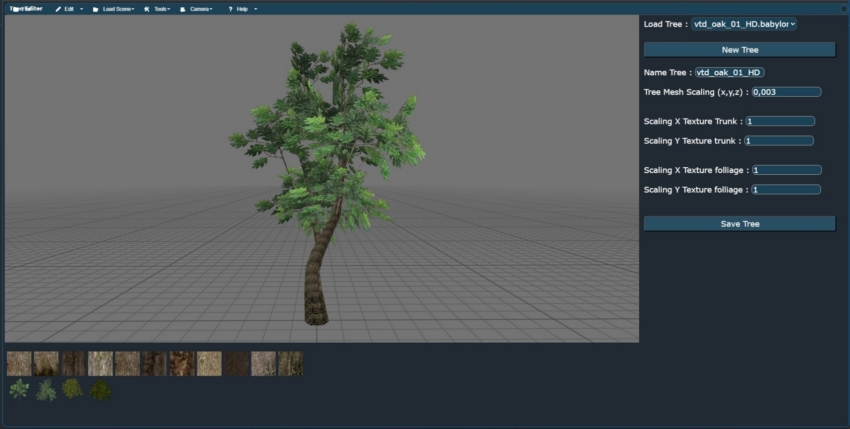The height and width of the screenshot is (429, 850).
Task: Open the Tools menu
Action: pyautogui.click(x=161, y=9)
